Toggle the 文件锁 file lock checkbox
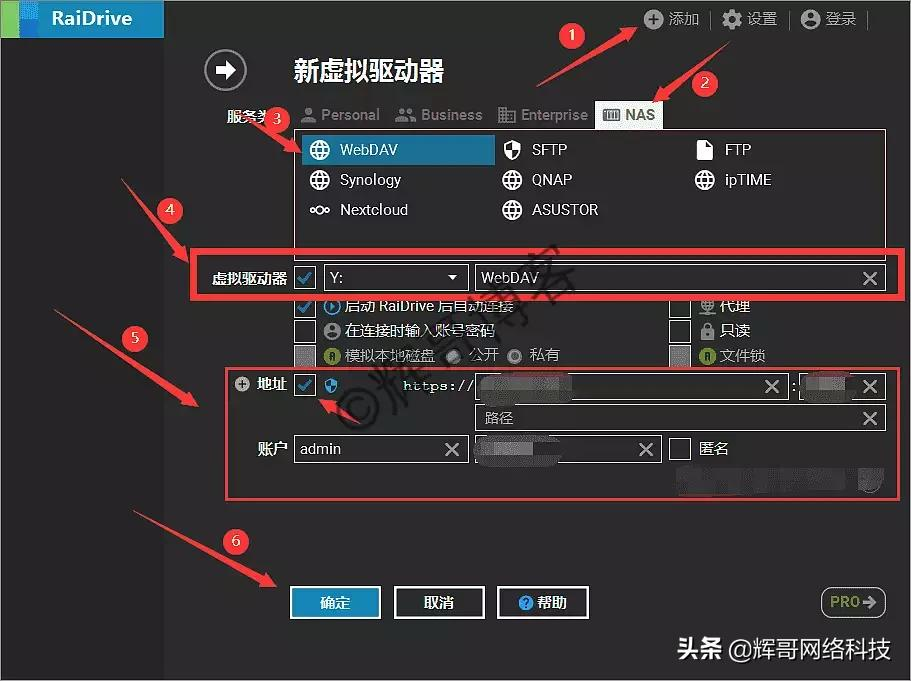The image size is (911, 681). click(680, 356)
